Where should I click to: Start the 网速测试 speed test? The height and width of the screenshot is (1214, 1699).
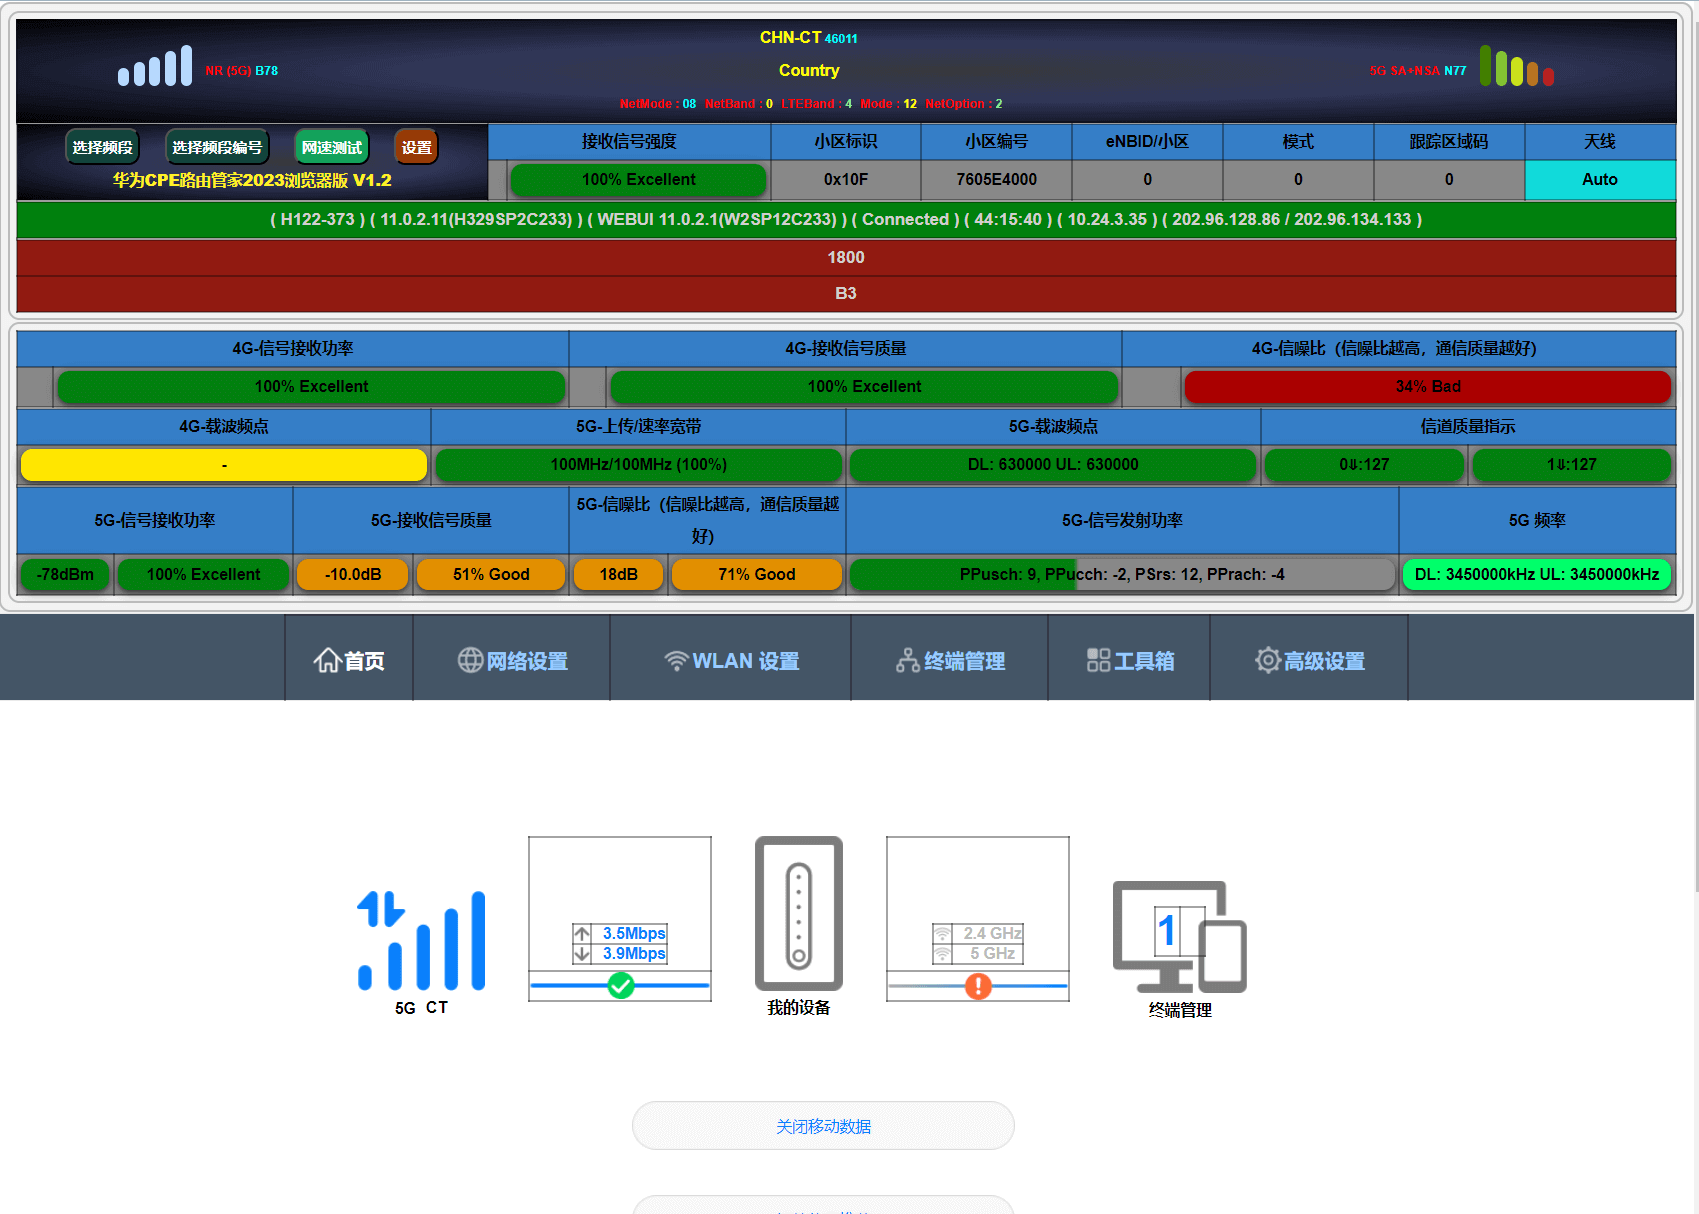(331, 147)
